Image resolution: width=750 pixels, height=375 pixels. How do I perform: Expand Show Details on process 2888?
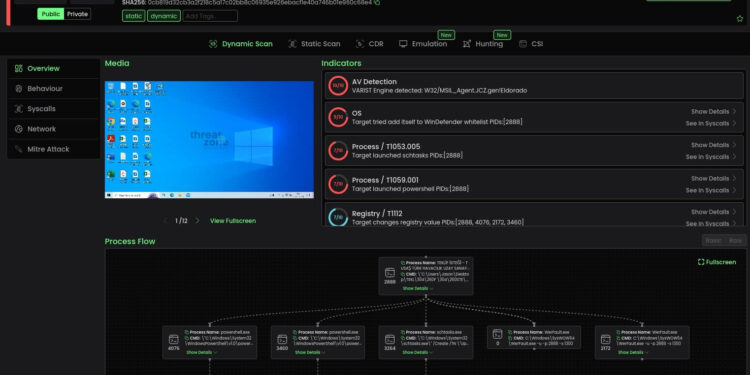[418, 288]
